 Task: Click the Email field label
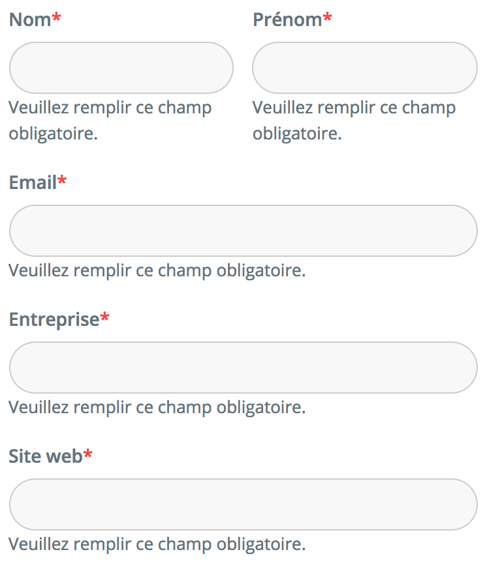click(33, 182)
